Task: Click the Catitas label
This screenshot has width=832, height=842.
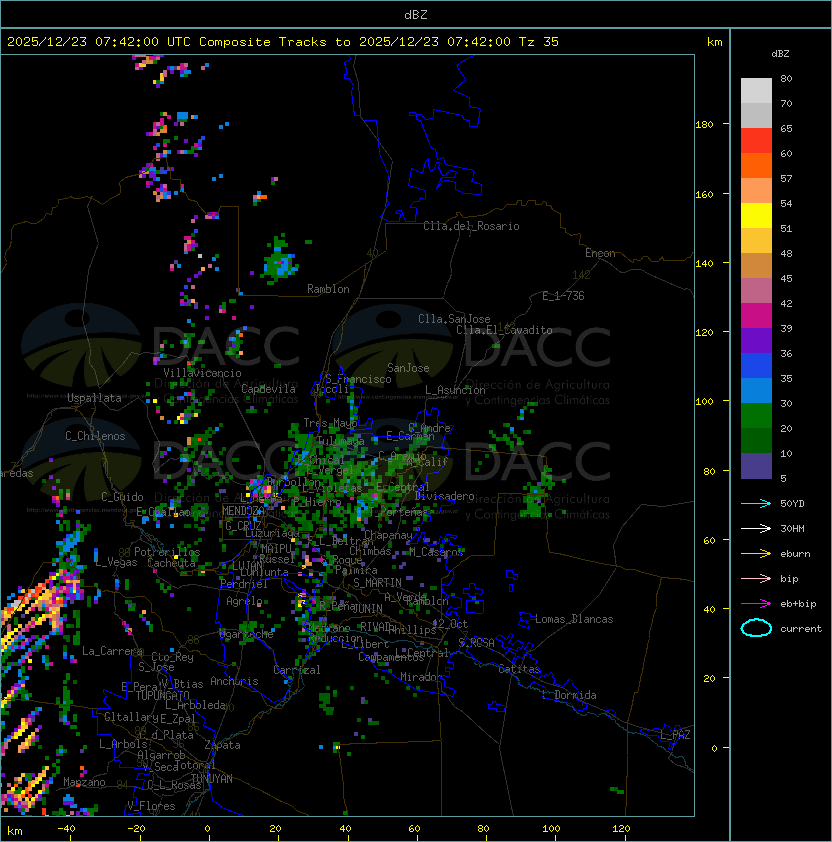Action: tap(519, 669)
